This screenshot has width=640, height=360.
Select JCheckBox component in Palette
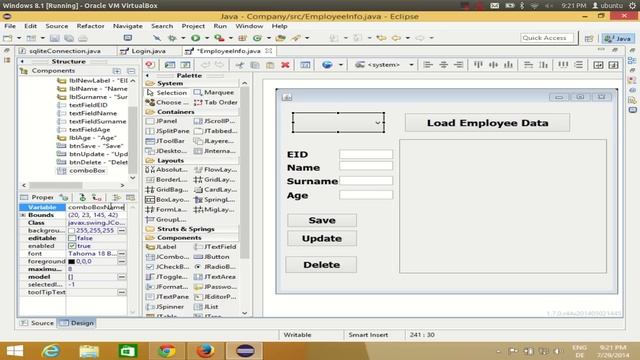(168, 267)
